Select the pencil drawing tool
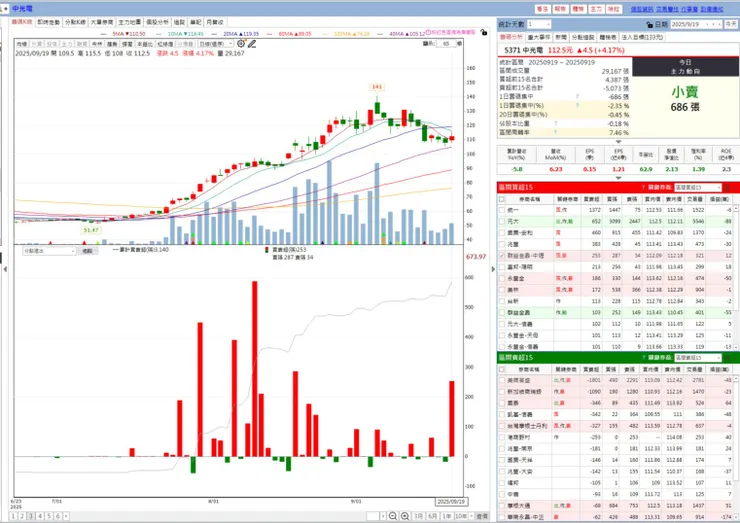740x523 pixels. (252, 44)
